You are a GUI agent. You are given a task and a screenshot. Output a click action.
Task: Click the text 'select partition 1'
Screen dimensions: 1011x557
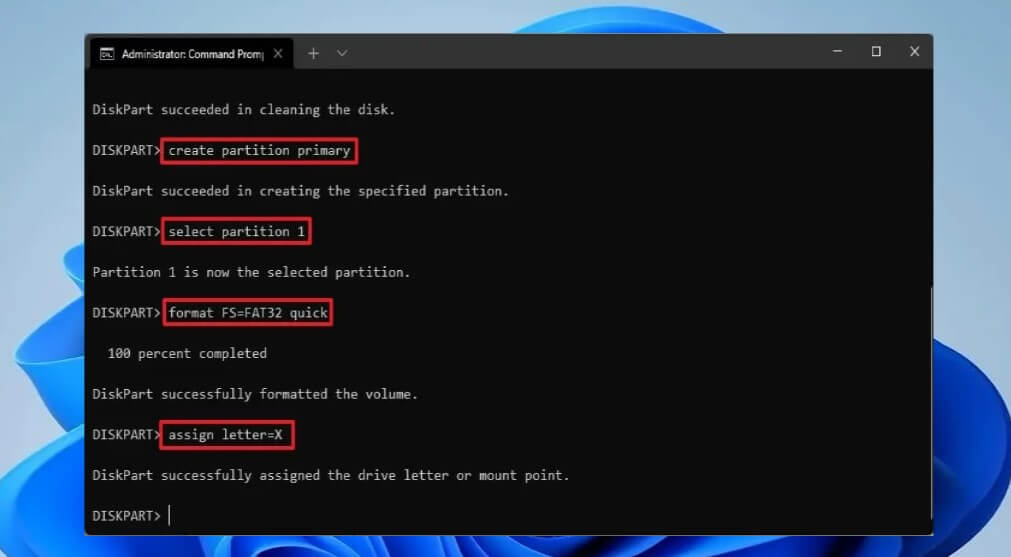[237, 231]
